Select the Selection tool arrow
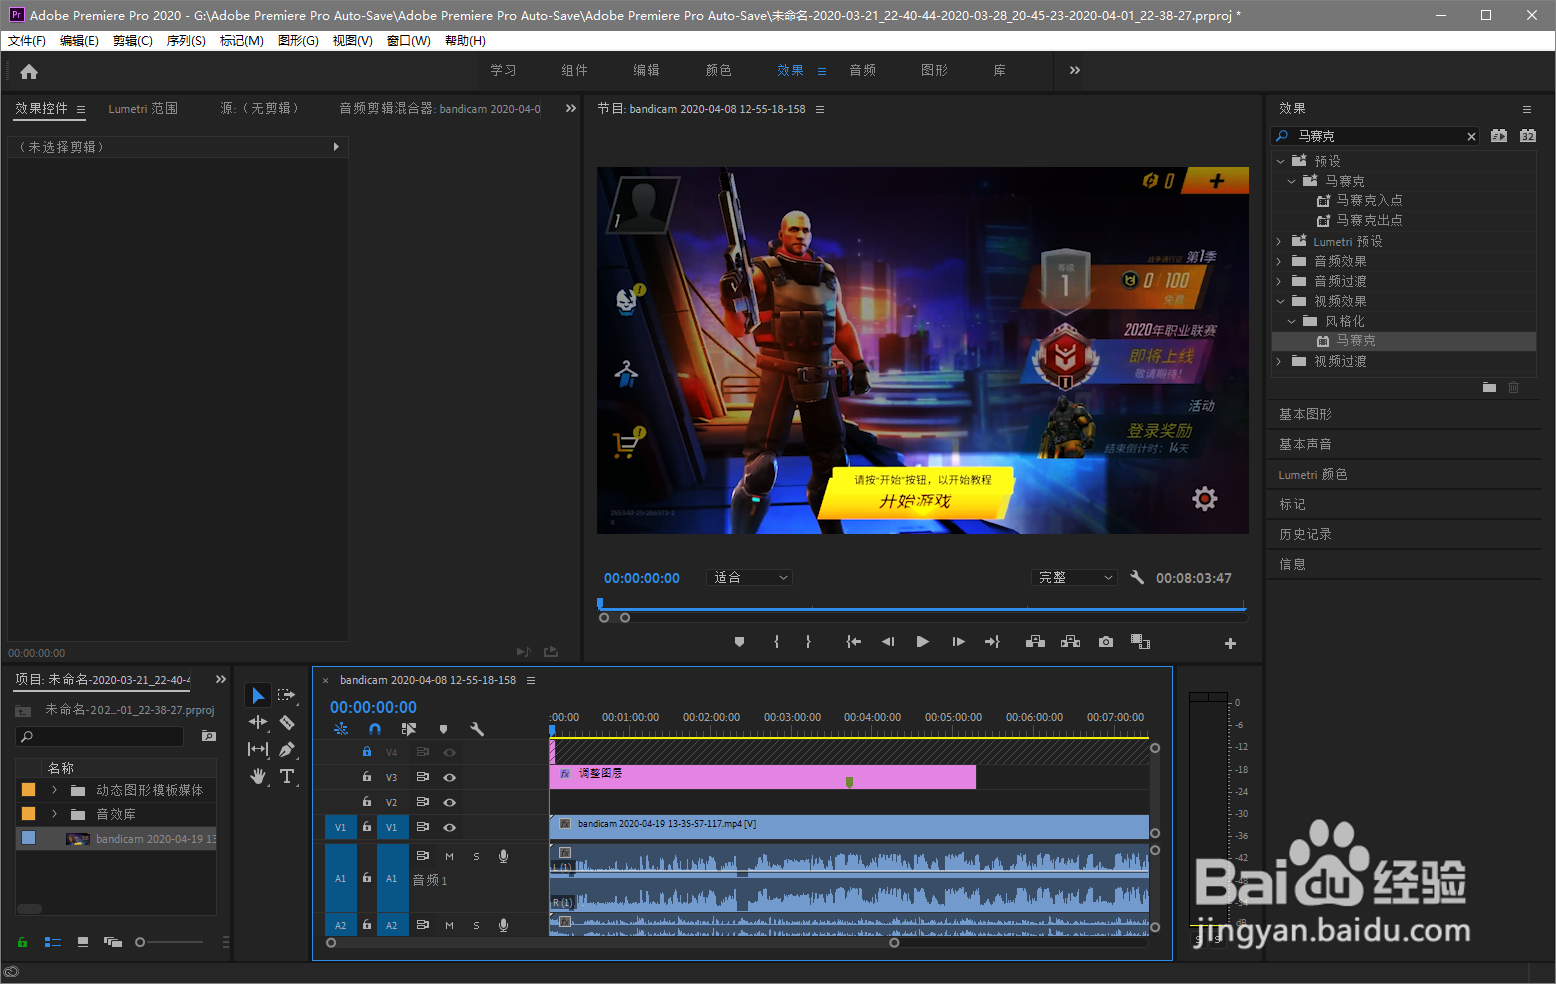1556x984 pixels. [258, 695]
